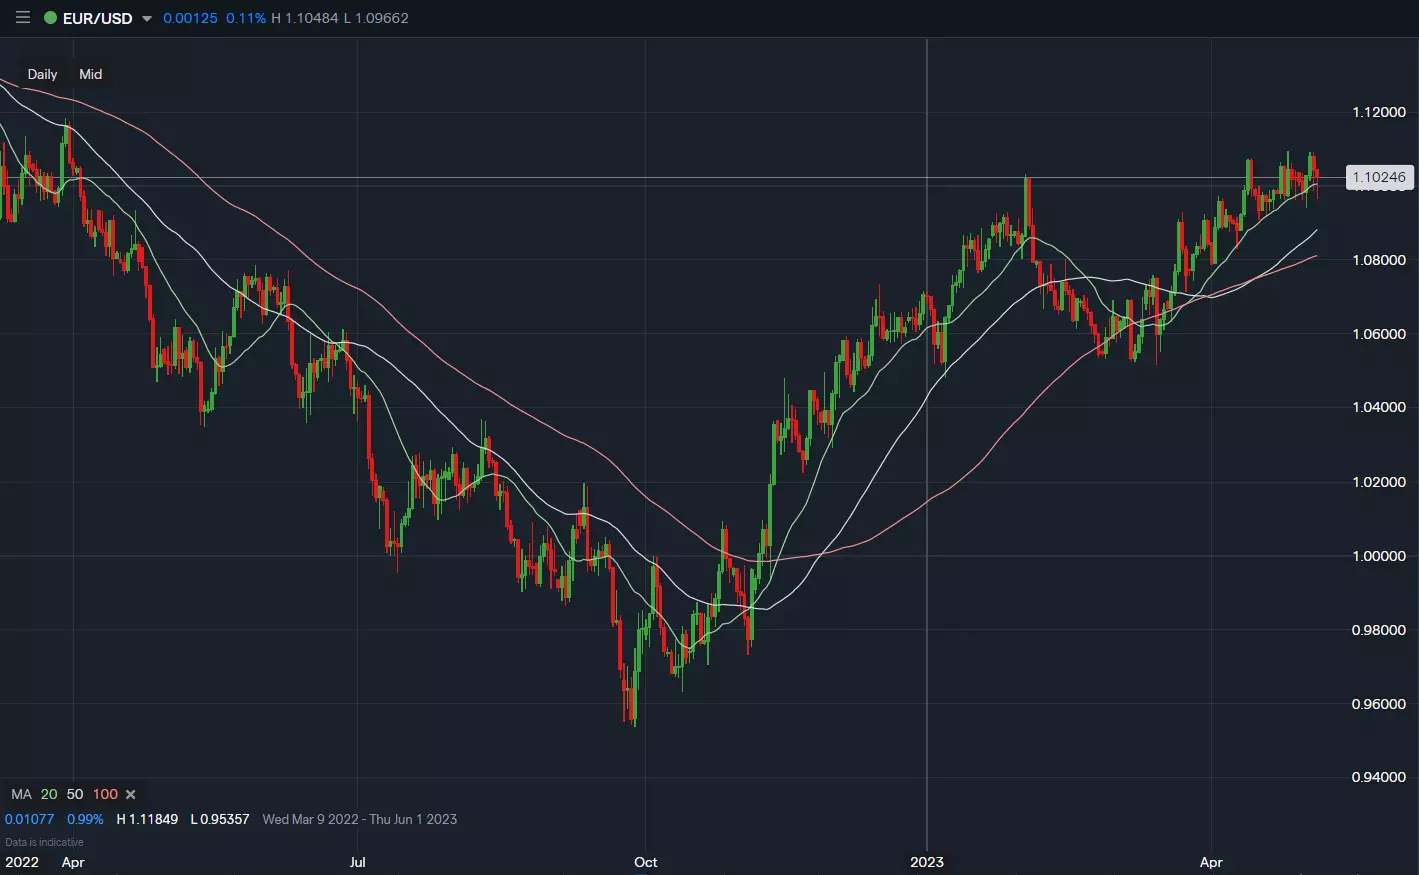Click the Oct time axis label
Image resolution: width=1419 pixels, height=875 pixels.
(x=646, y=862)
